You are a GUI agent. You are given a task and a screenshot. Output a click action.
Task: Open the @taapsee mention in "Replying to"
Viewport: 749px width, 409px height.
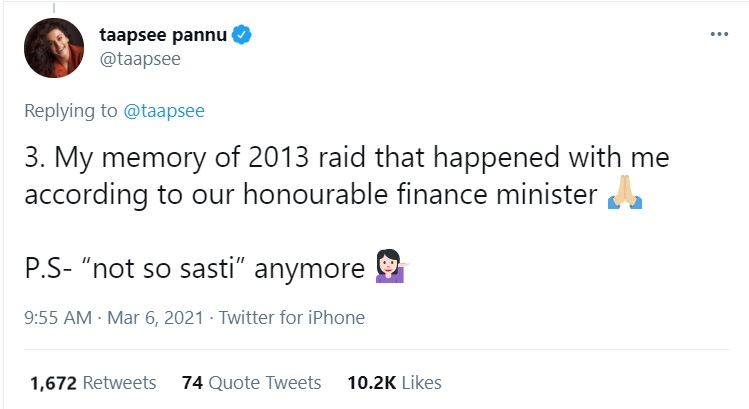pyautogui.click(x=164, y=111)
